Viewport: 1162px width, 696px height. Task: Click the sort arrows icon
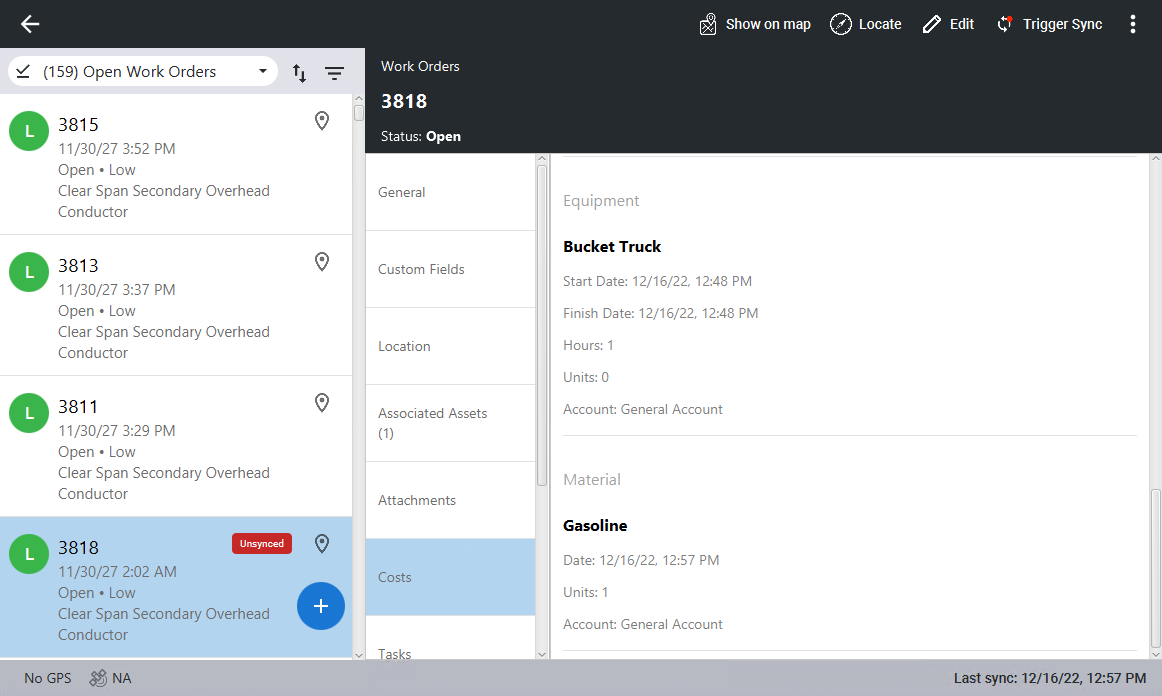click(x=299, y=72)
